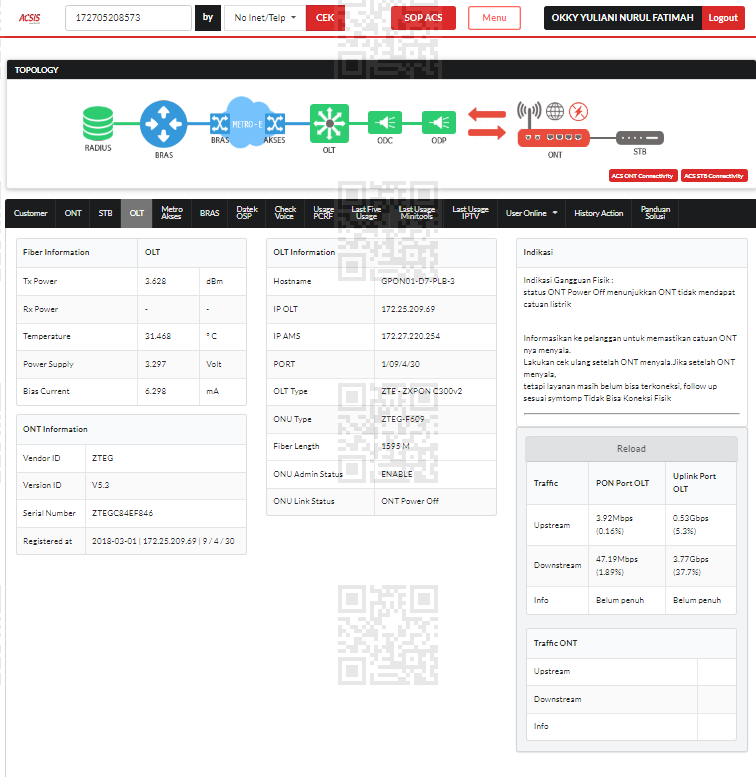
Task: Open the Last Usage Minitools tab
Action: click(x=417, y=213)
